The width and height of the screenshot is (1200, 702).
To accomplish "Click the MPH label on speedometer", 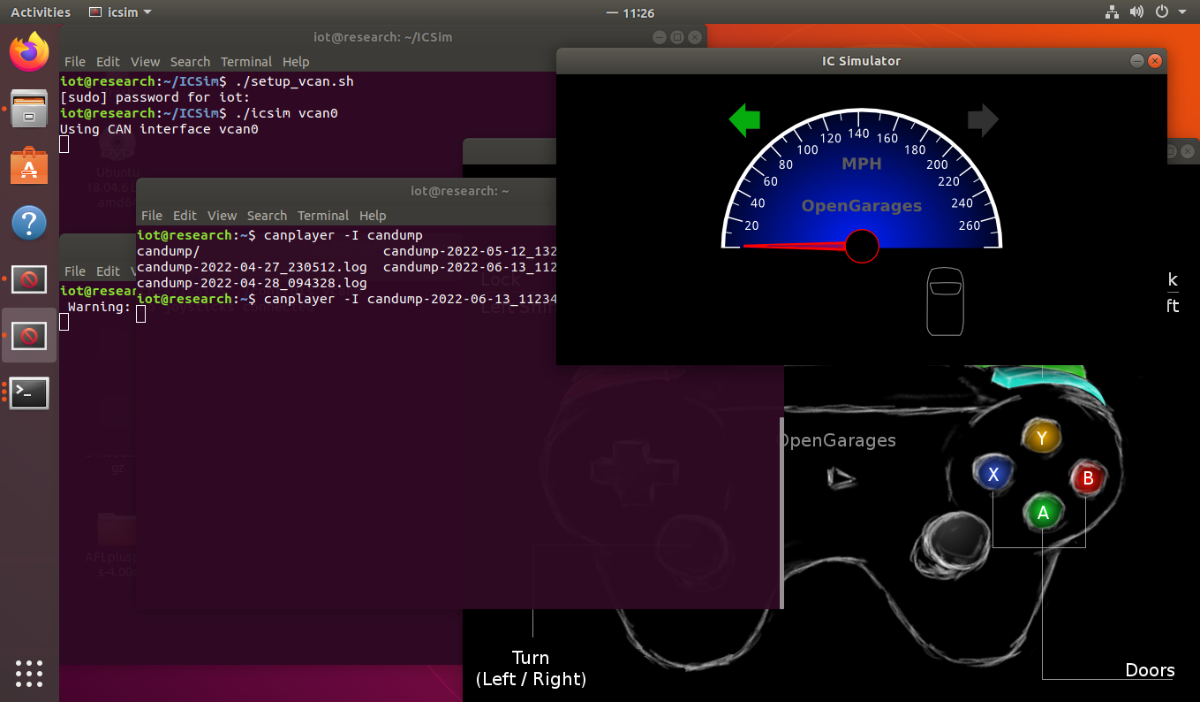I will point(861,163).
